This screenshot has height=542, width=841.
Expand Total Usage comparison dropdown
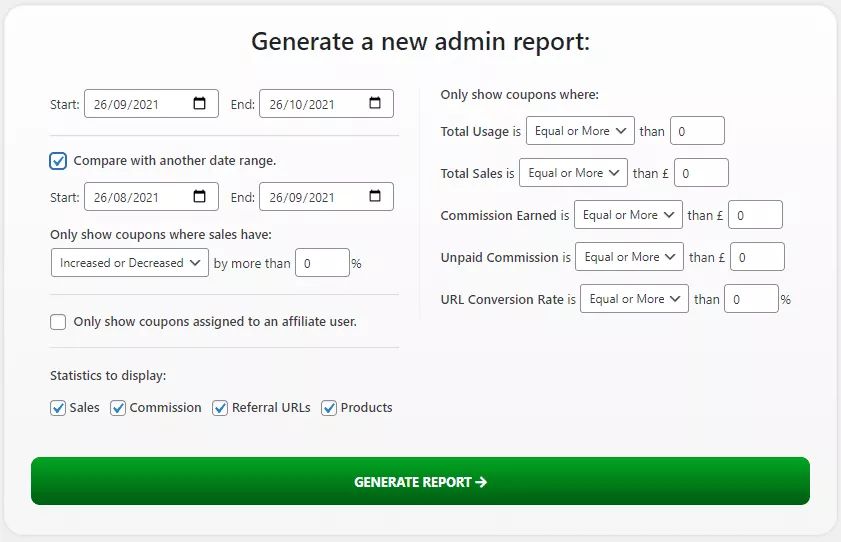pos(580,131)
